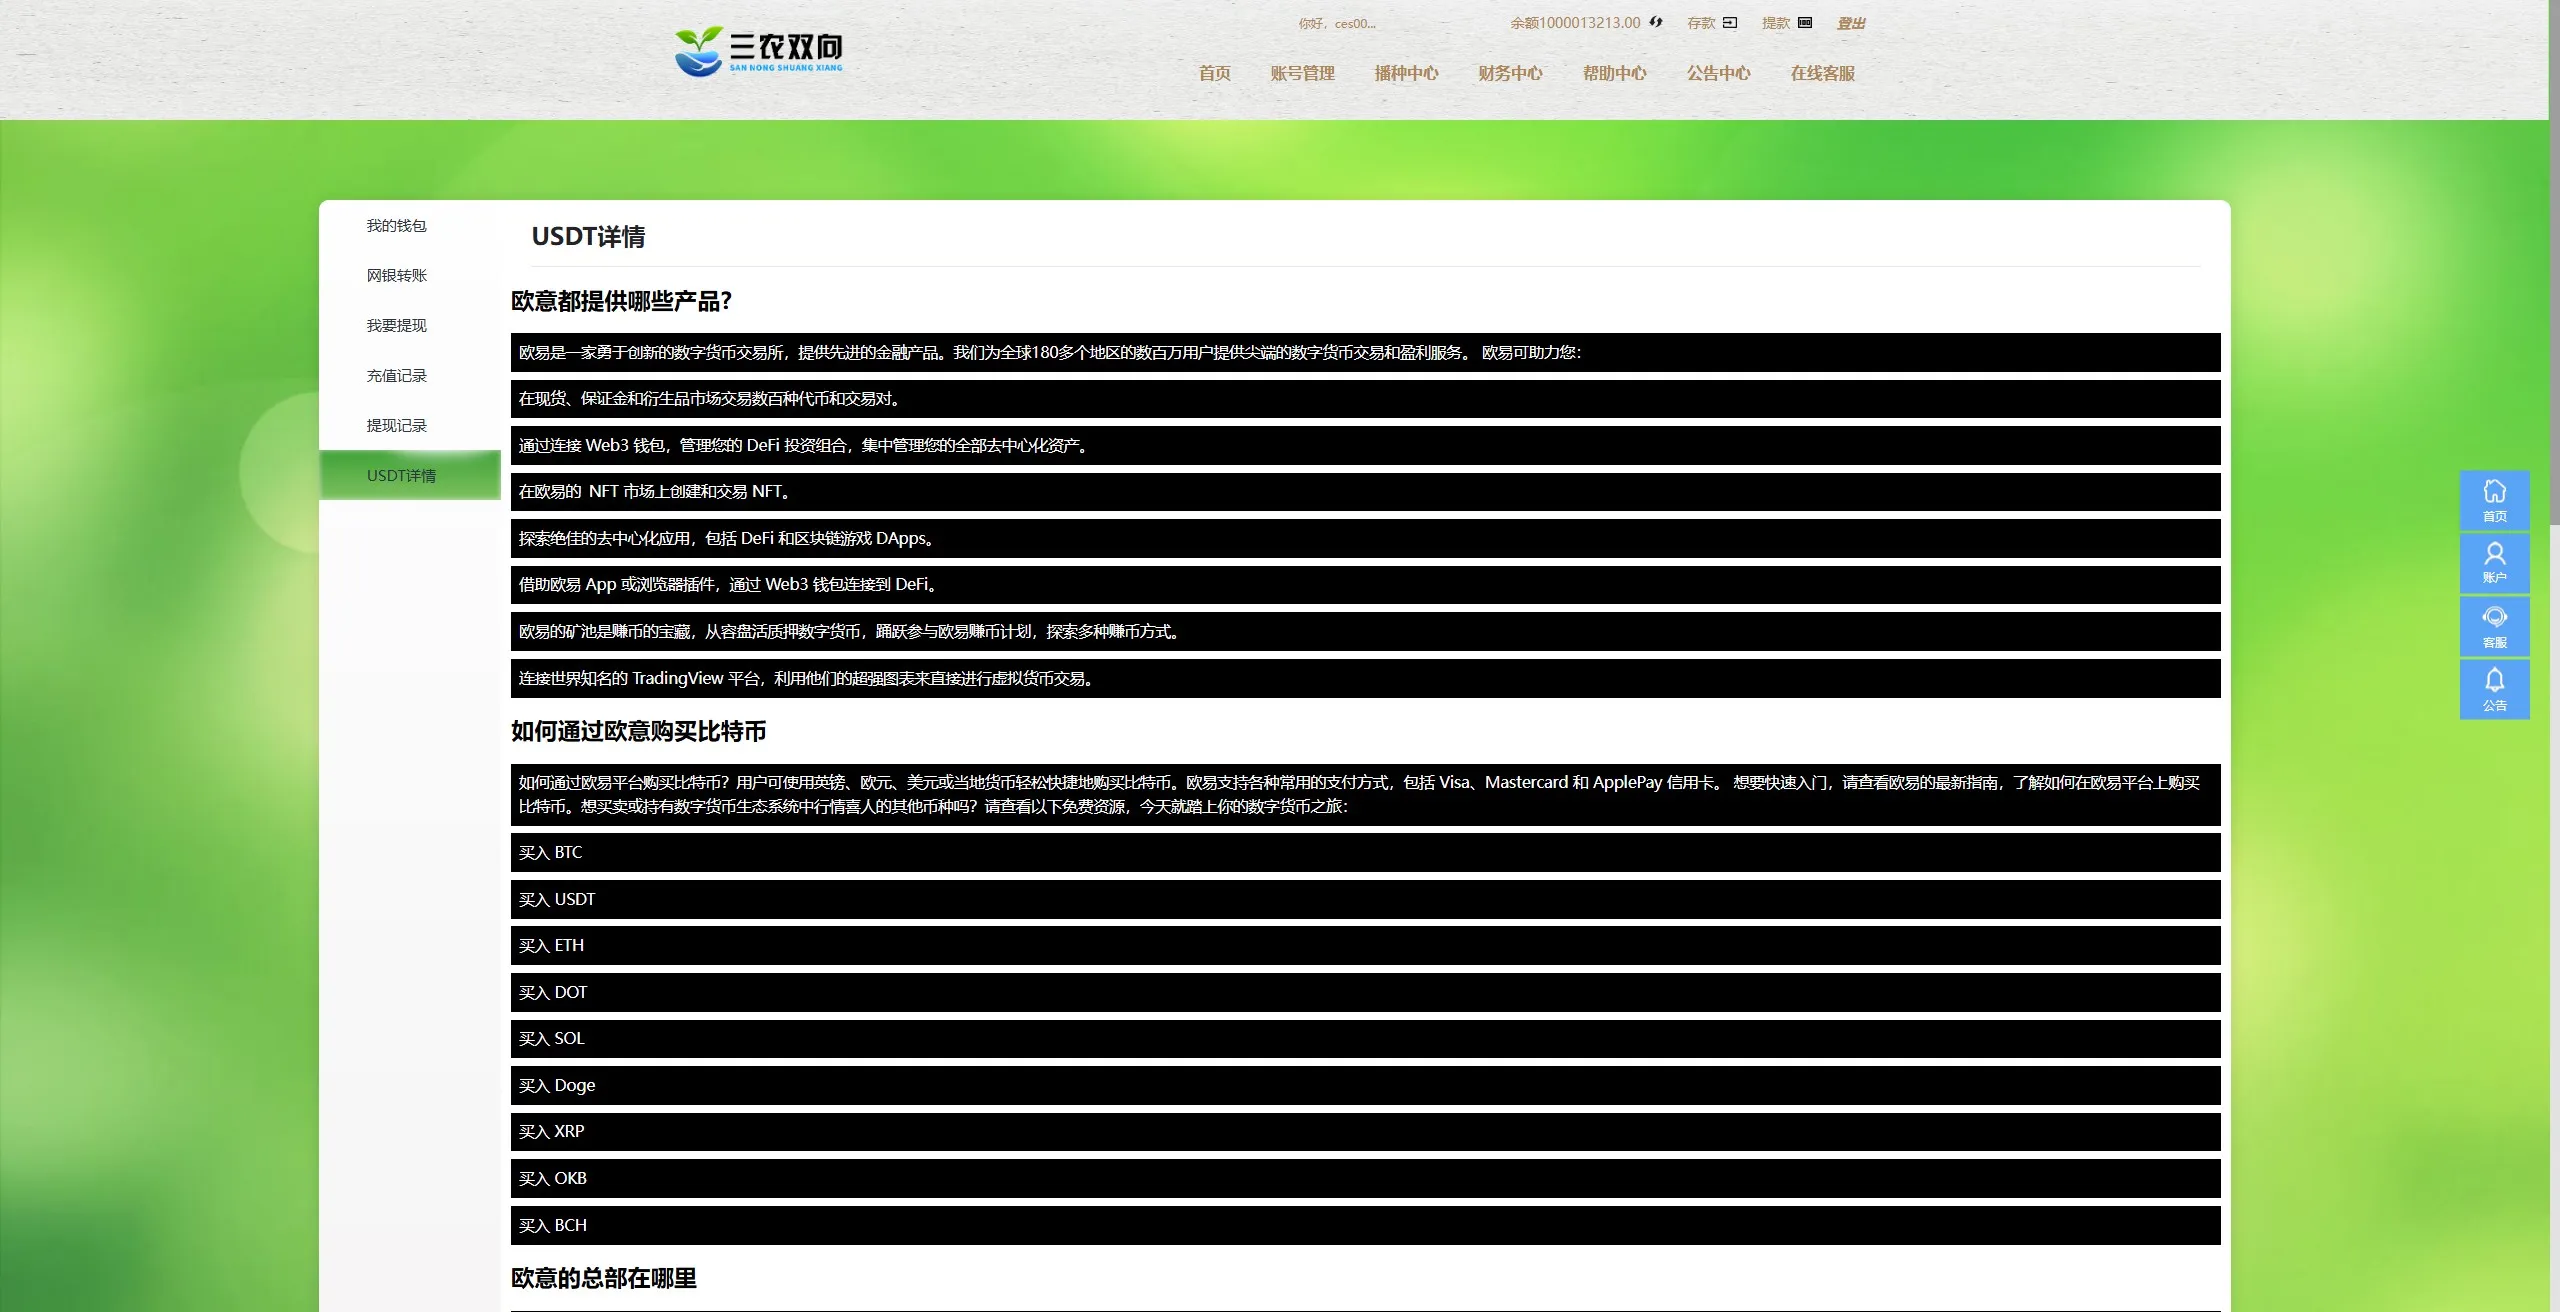Image resolution: width=2560 pixels, height=1312 pixels.
Task: Click the row 买入 SOL
Action: tap(1365, 1038)
